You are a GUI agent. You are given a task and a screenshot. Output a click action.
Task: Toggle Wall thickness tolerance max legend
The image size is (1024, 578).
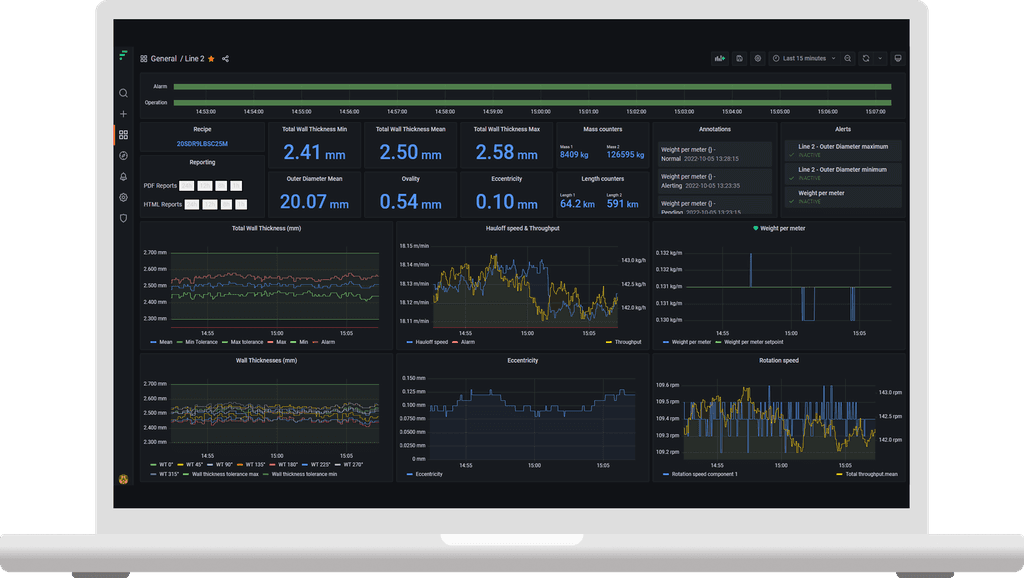pos(221,475)
